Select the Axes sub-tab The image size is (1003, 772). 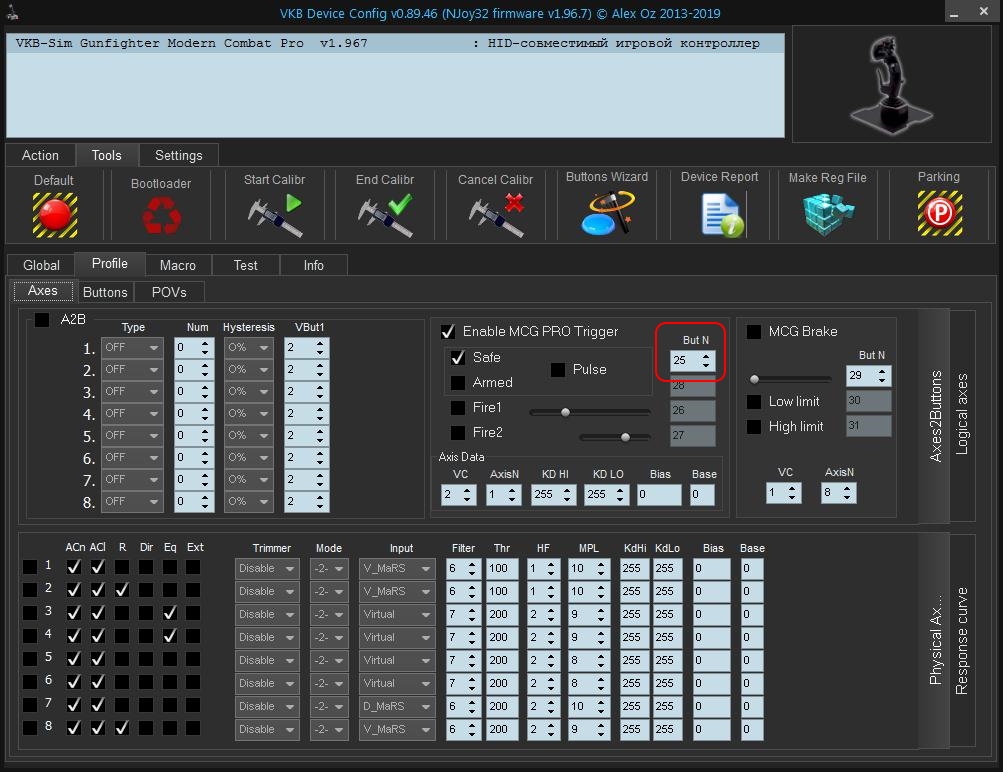[43, 290]
